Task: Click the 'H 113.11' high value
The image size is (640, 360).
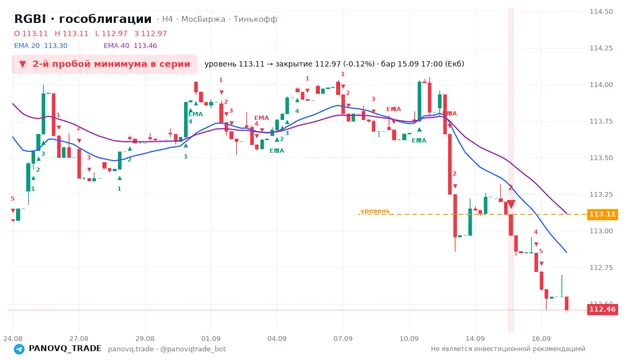Action: [71, 33]
